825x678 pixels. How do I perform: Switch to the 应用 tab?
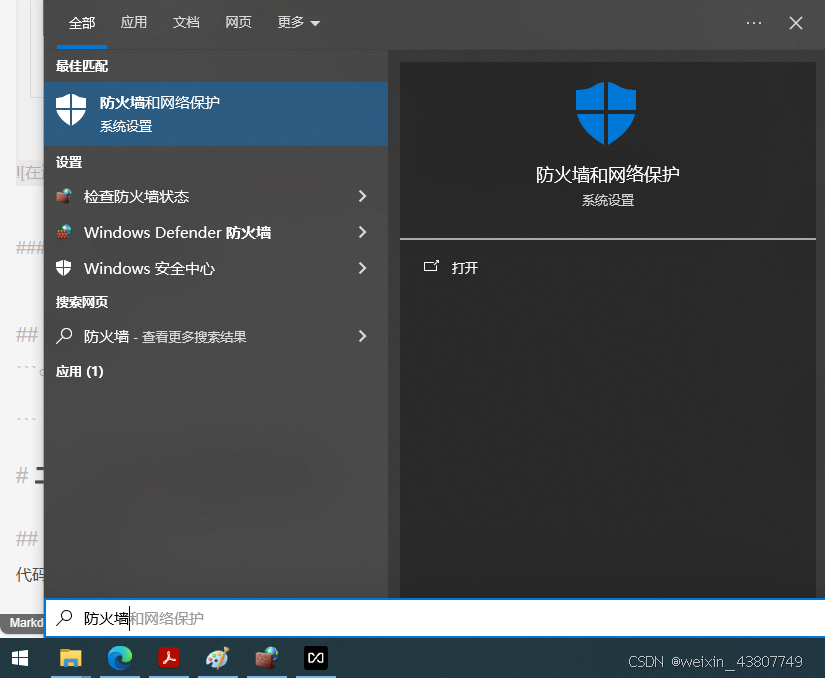(x=134, y=22)
